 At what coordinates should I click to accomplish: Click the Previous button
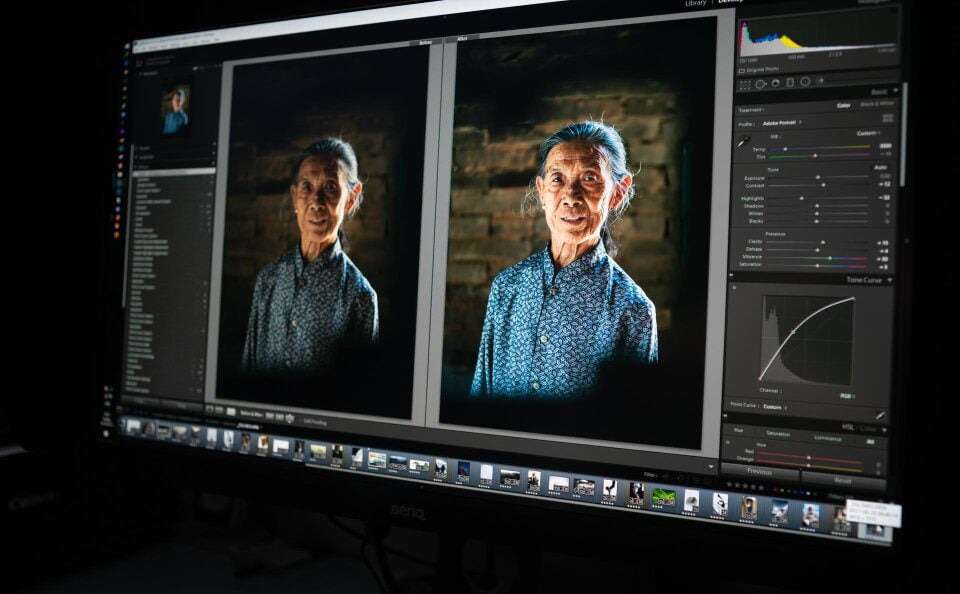[759, 472]
